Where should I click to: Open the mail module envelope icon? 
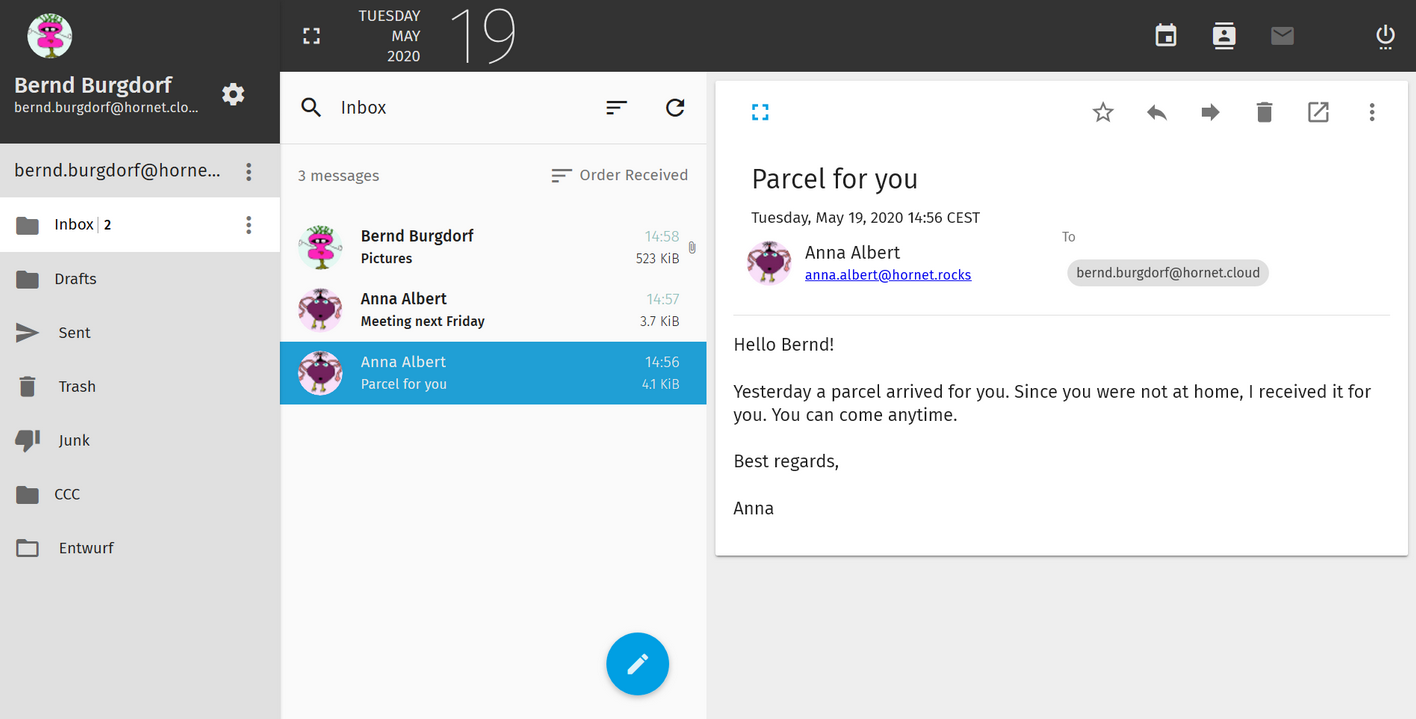[1282, 36]
